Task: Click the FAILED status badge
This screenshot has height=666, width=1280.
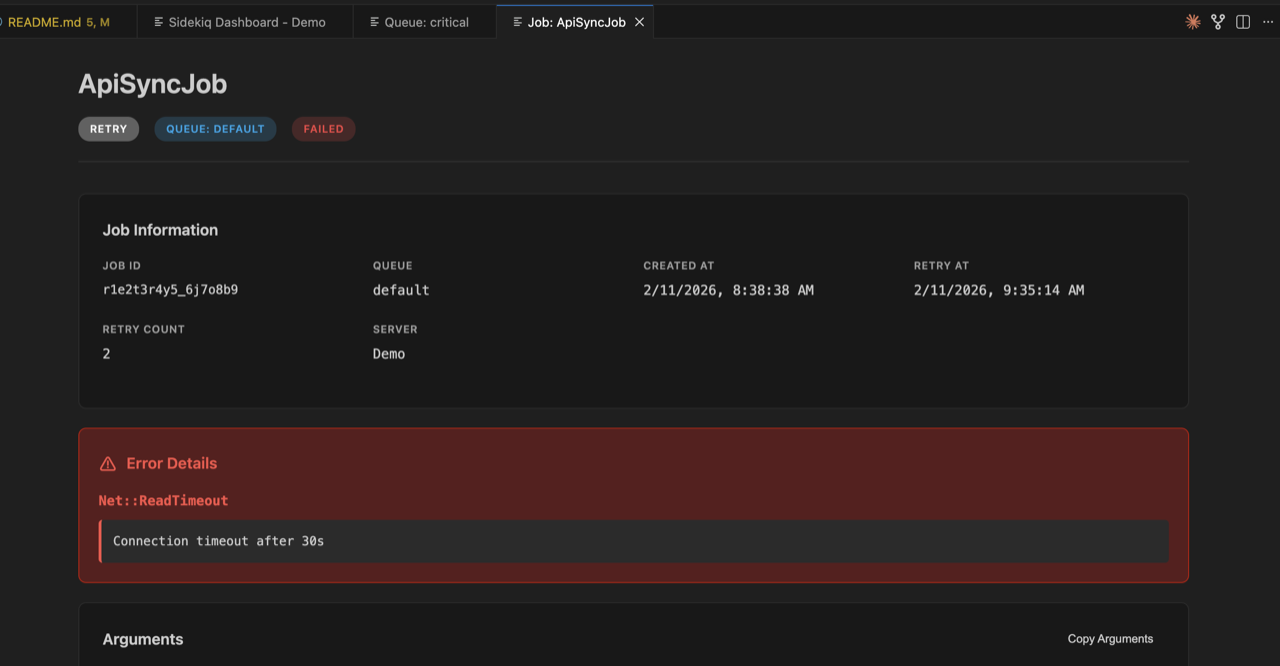Action: click(x=323, y=128)
